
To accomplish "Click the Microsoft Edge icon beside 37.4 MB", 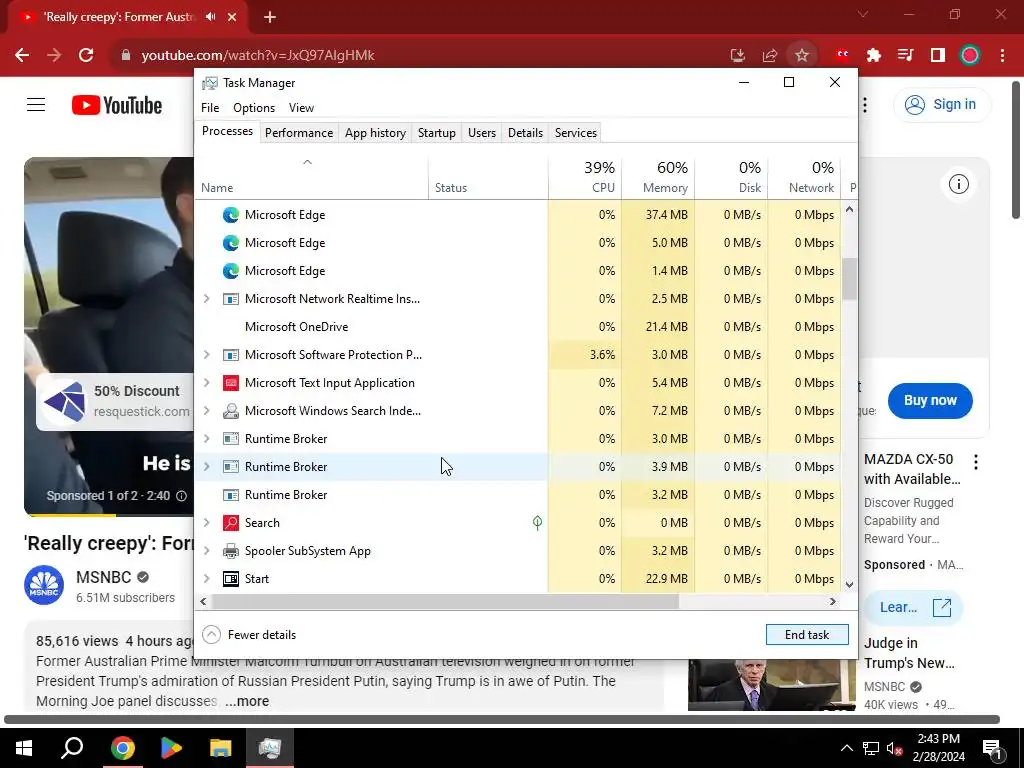I will pos(231,215).
